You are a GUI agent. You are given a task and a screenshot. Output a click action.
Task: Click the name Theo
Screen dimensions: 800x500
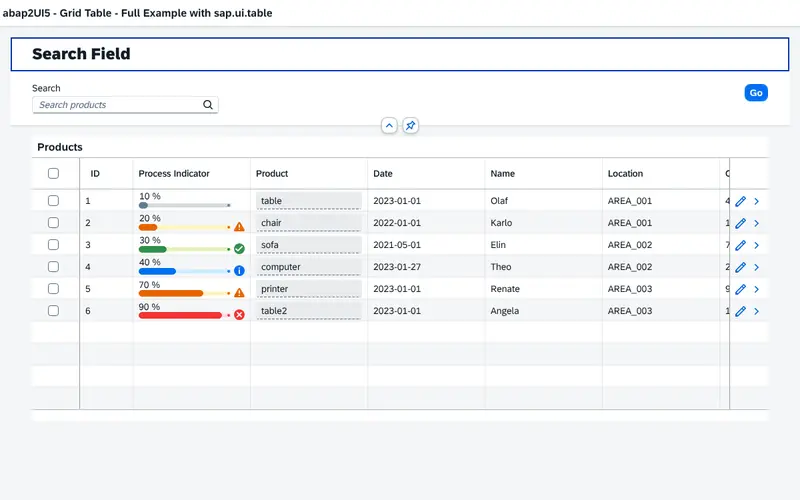[x=501, y=266]
